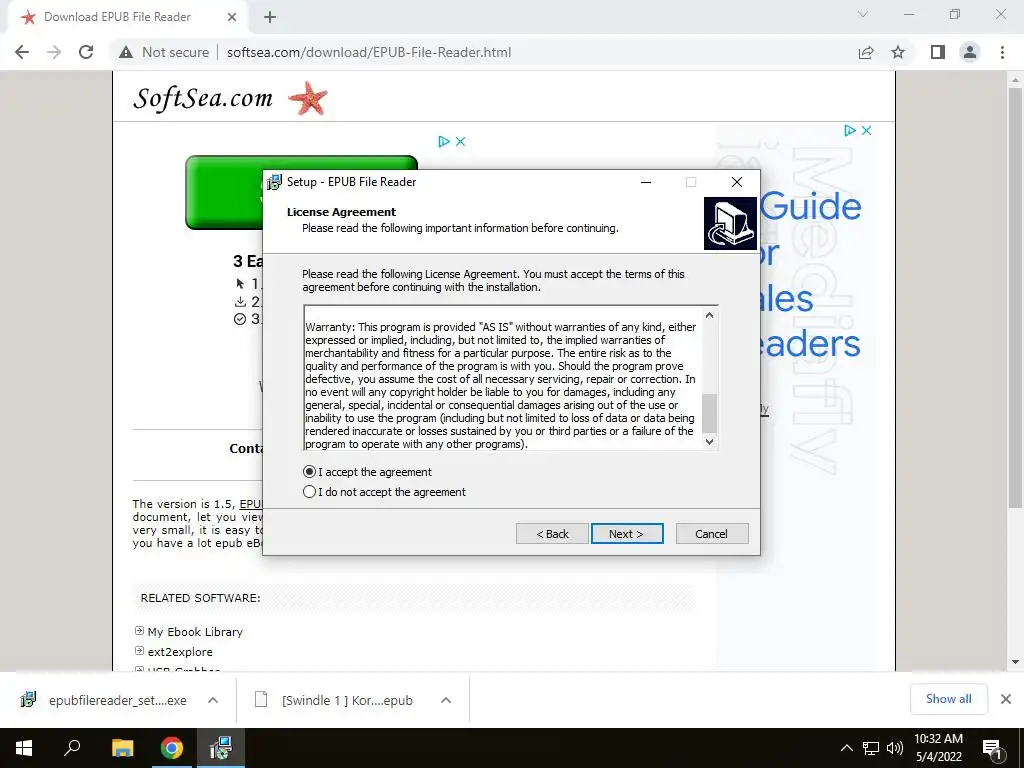Click the volume tray icon
Viewport: 1024px width, 768px height.
pos(895,748)
